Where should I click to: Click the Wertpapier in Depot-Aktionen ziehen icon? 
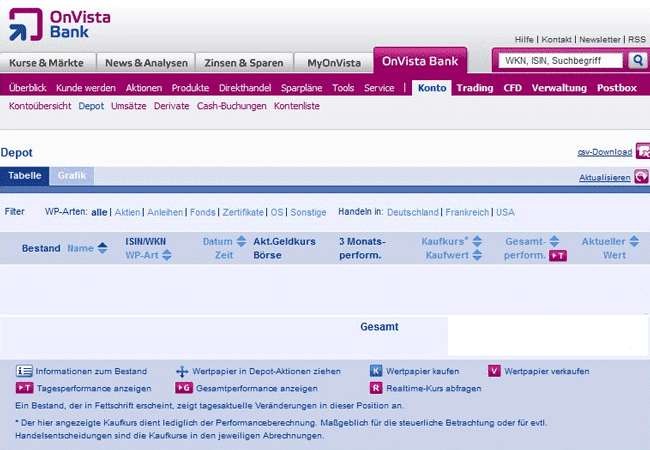pos(182,371)
